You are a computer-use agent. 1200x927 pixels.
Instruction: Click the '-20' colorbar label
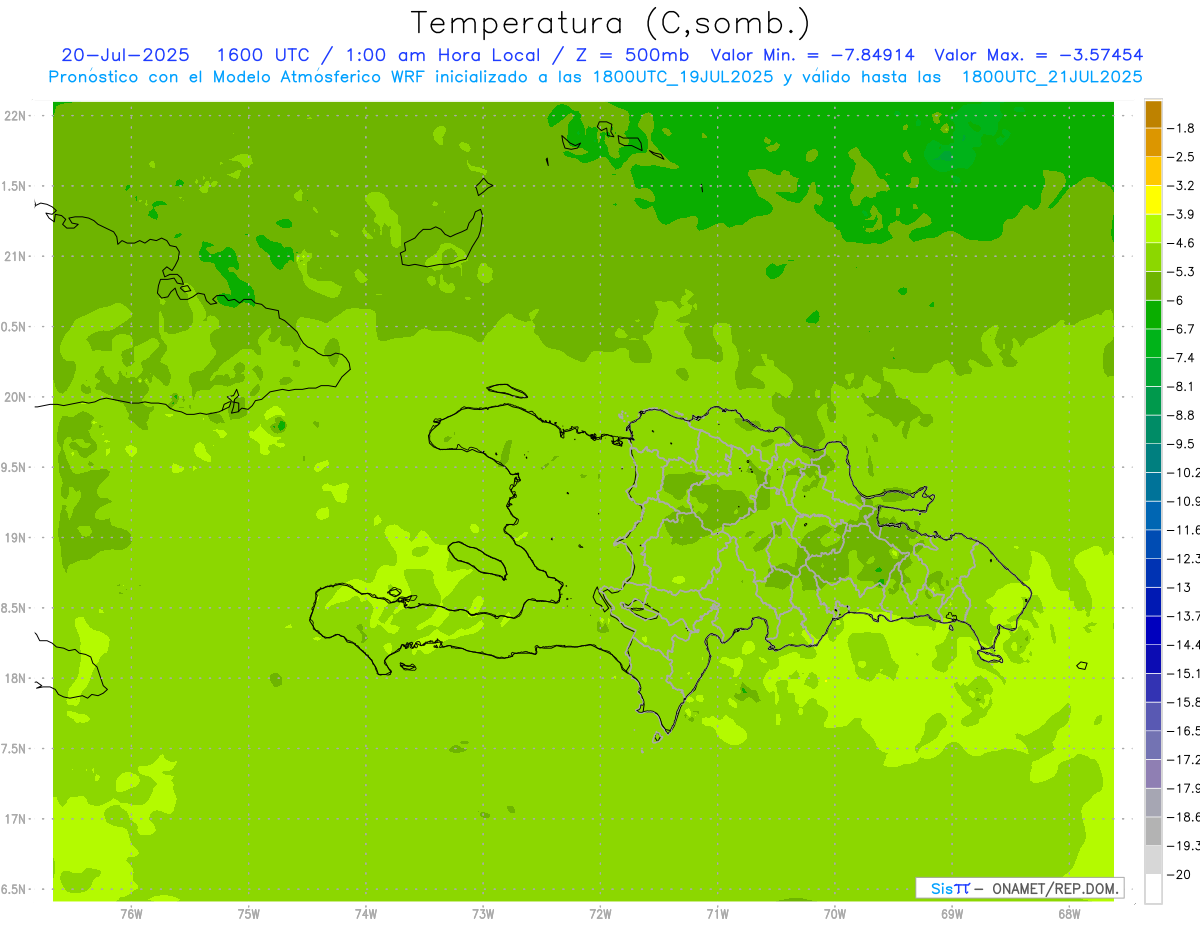(1178, 875)
